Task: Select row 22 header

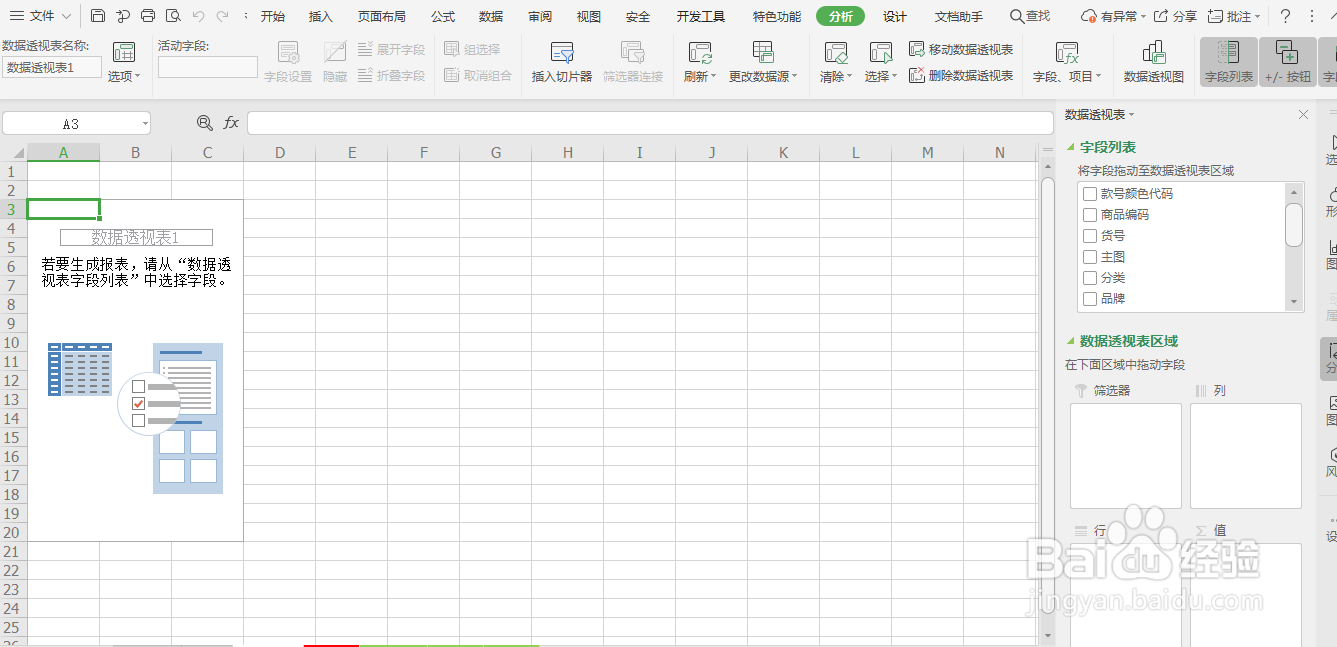Action: 13,570
